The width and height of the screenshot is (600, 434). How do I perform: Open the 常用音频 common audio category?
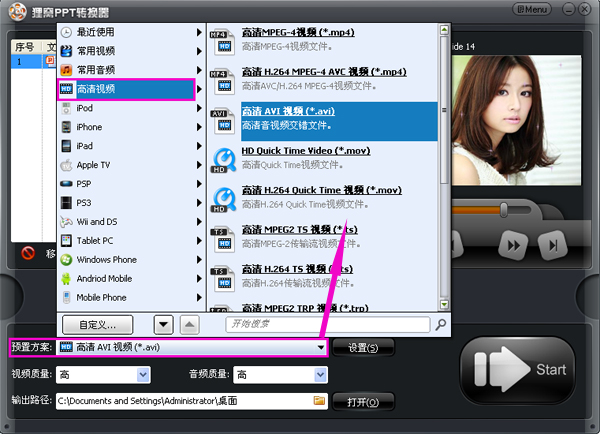point(130,70)
